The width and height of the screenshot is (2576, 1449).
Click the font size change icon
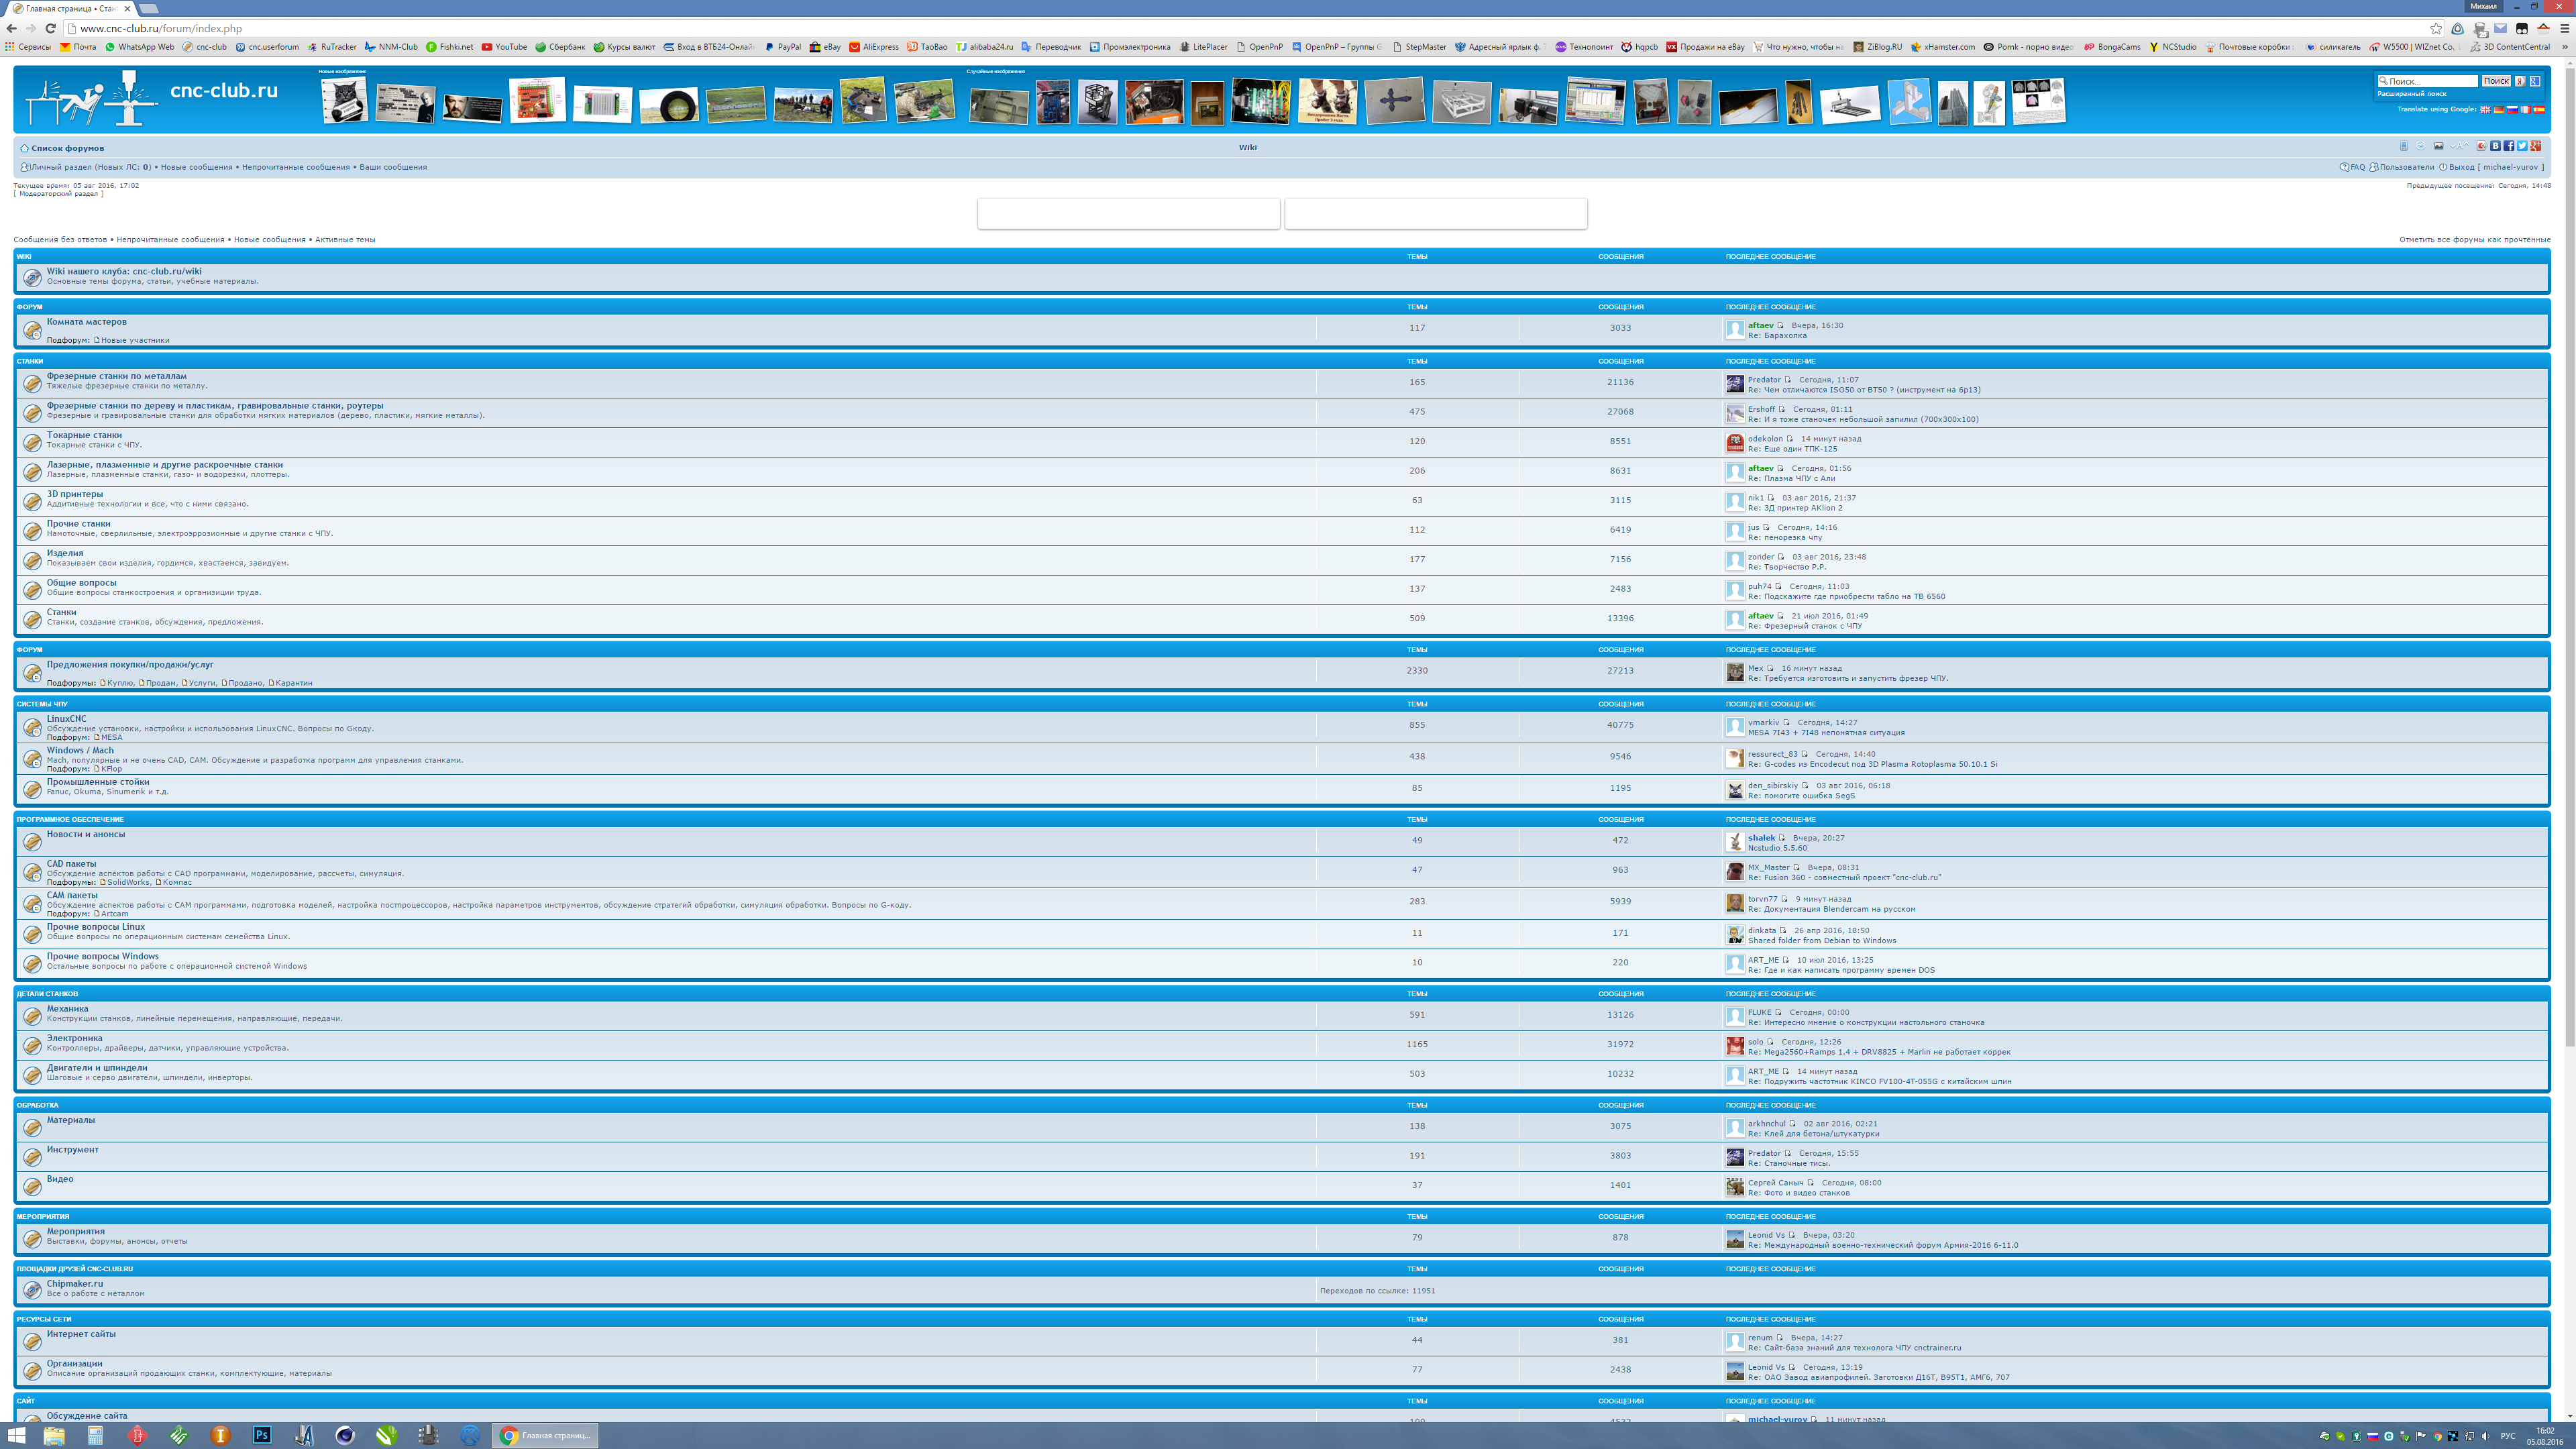[2460, 146]
